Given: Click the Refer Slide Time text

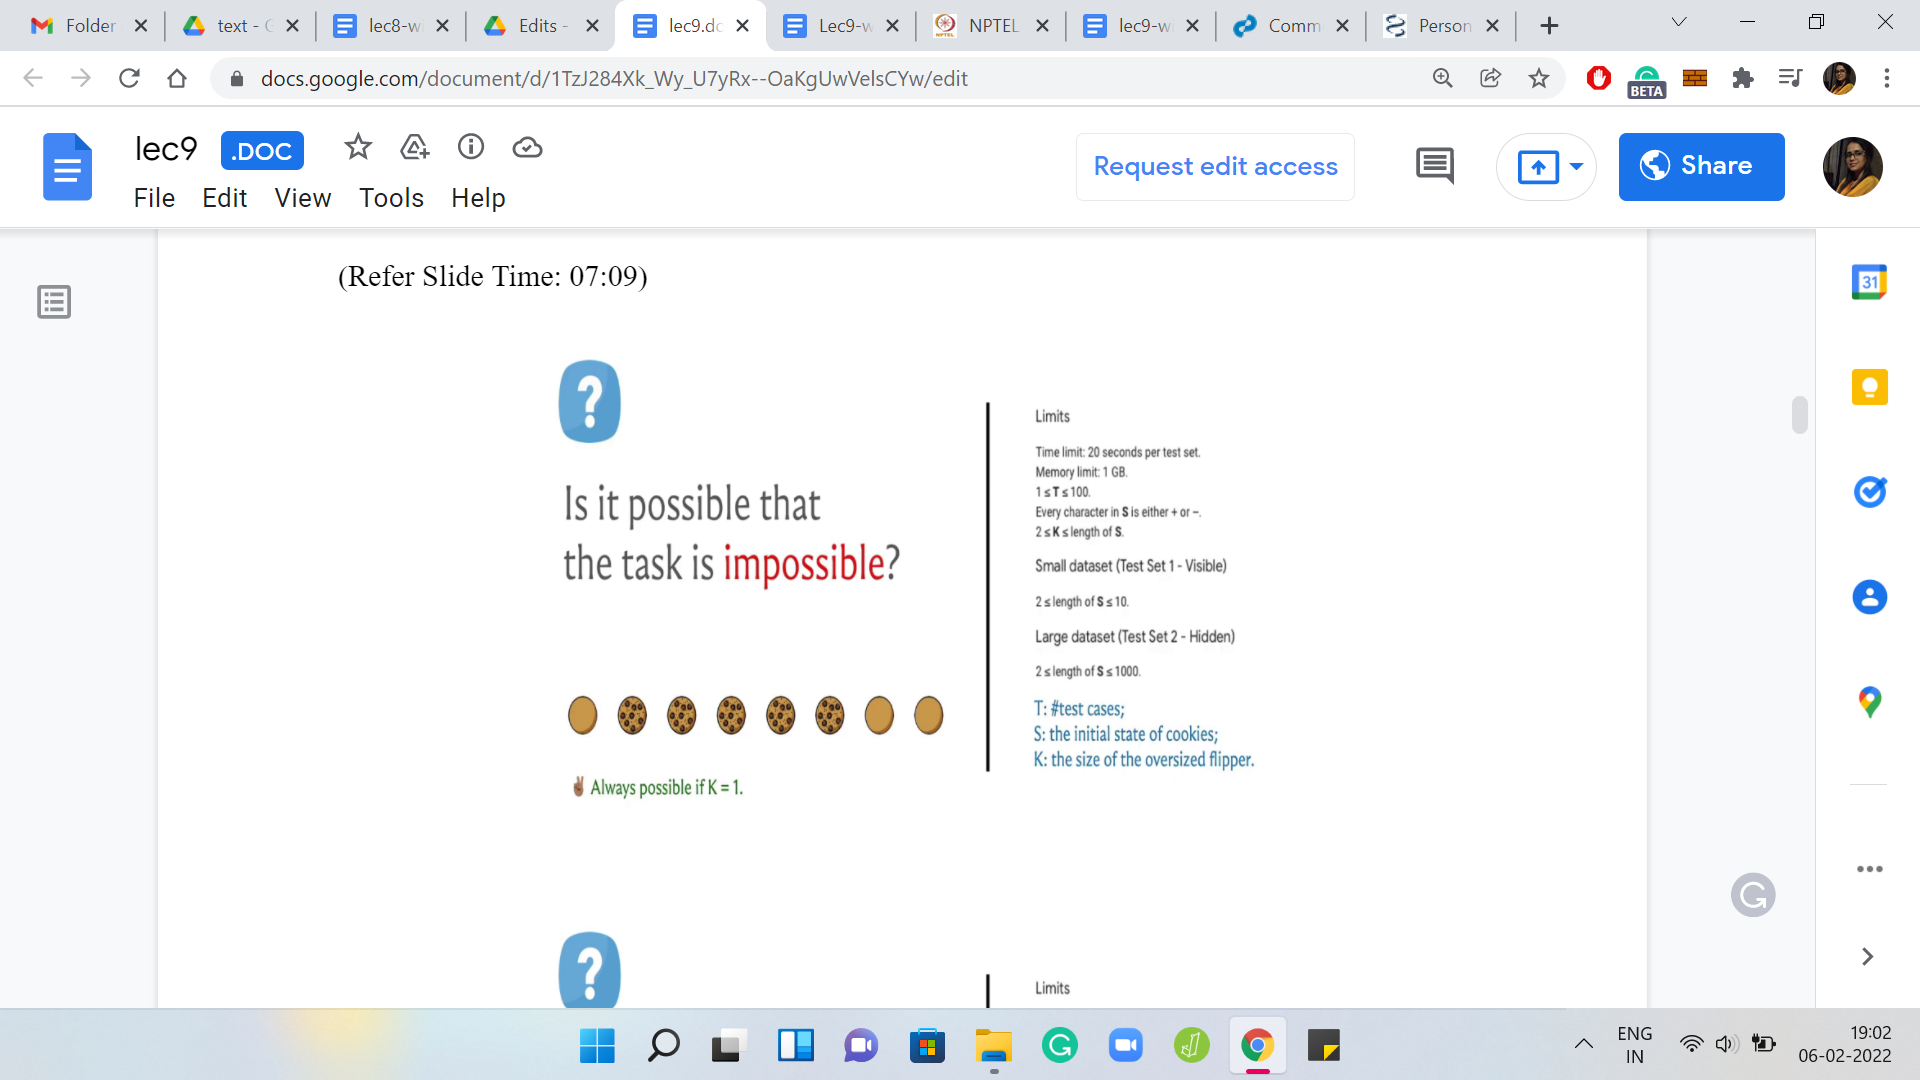Looking at the screenshot, I should point(493,277).
